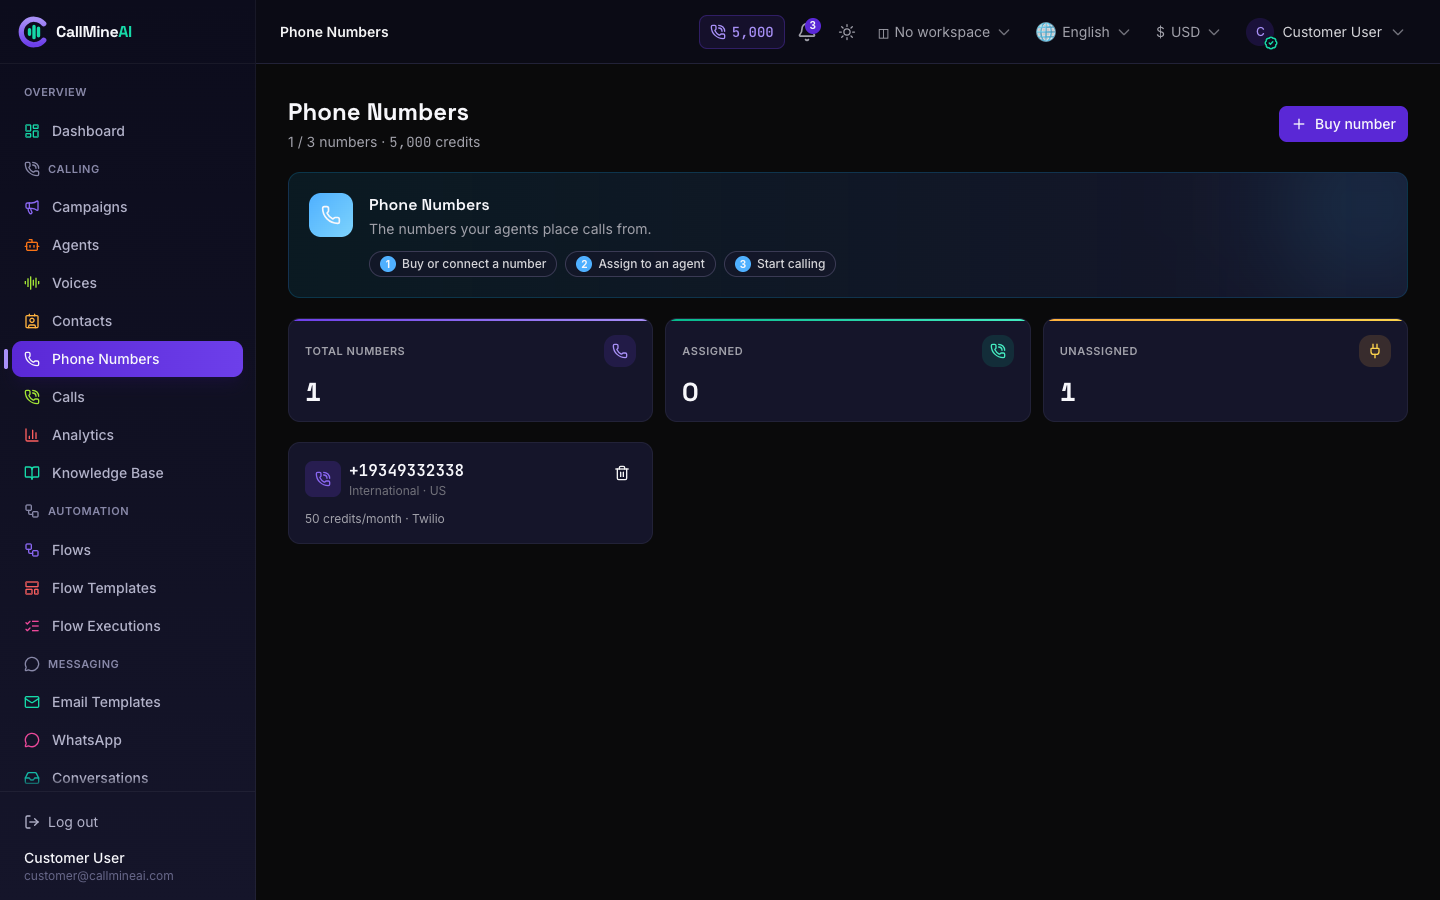Toggle light/dark theme sun icon

coord(847,32)
